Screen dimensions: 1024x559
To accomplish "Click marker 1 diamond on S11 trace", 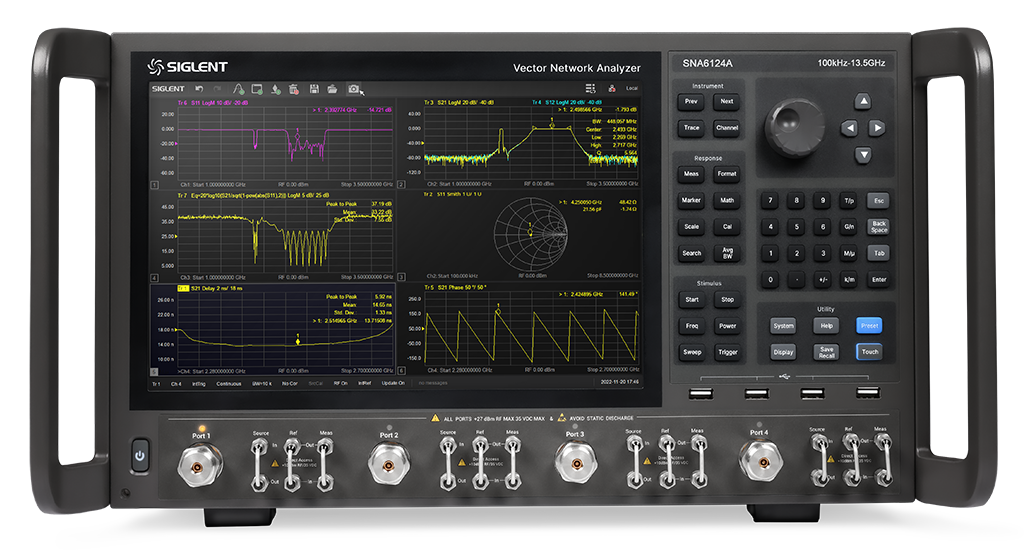I will click(298, 138).
